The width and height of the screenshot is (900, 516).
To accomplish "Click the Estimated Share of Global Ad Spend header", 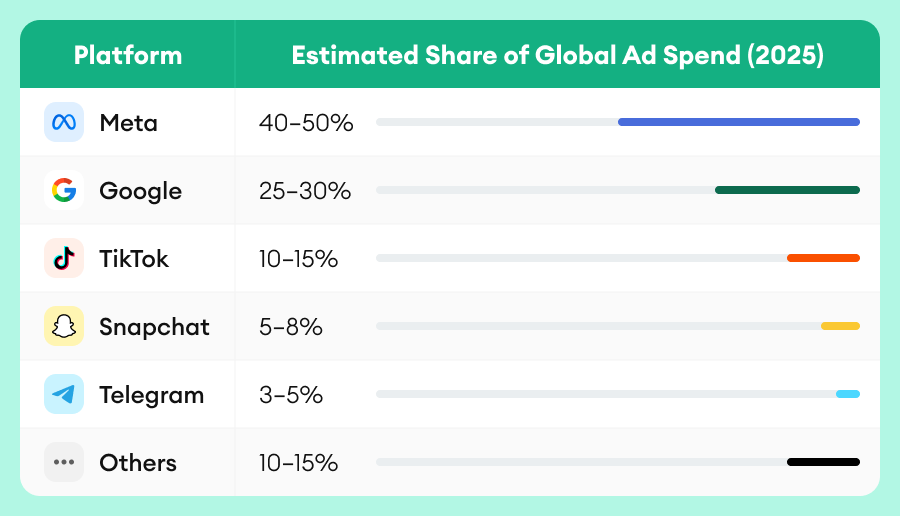I will [557, 55].
